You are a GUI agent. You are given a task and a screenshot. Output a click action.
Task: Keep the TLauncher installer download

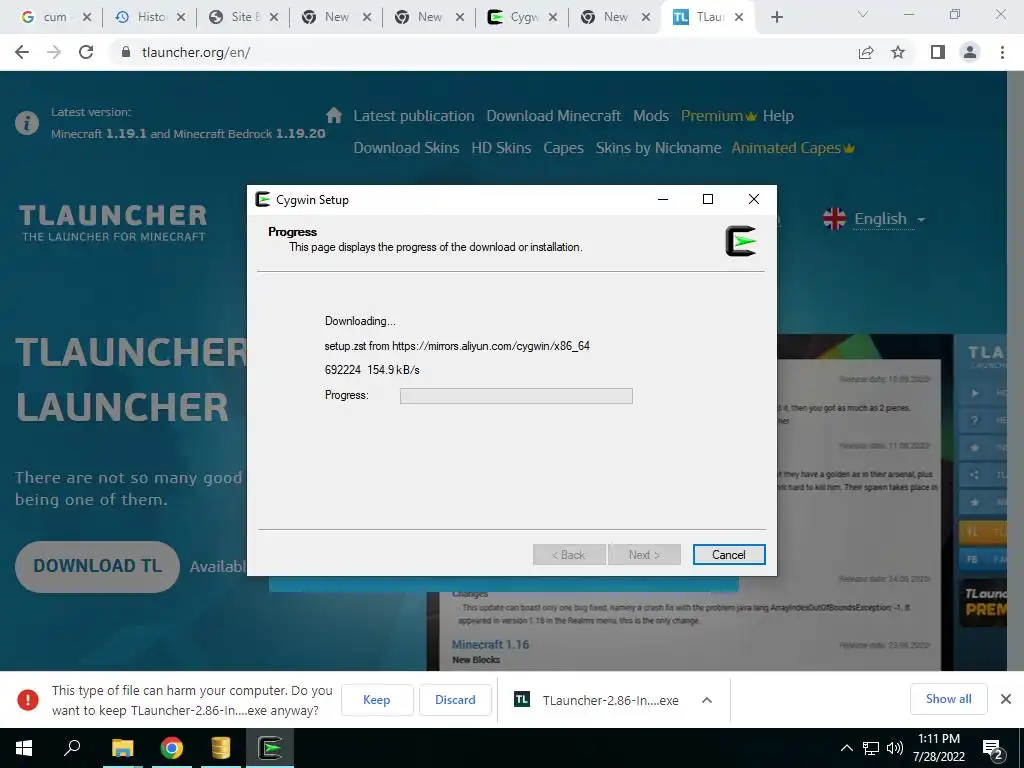point(377,699)
